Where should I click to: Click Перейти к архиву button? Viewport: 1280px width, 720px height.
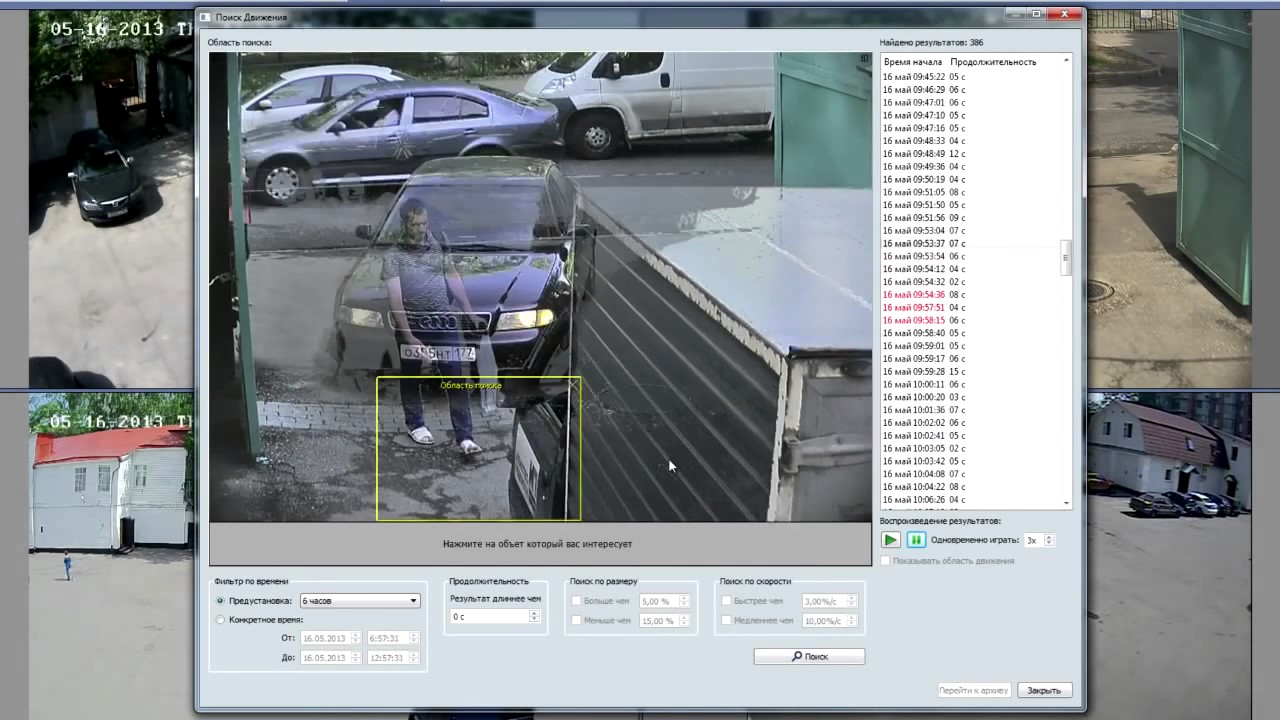click(974, 690)
